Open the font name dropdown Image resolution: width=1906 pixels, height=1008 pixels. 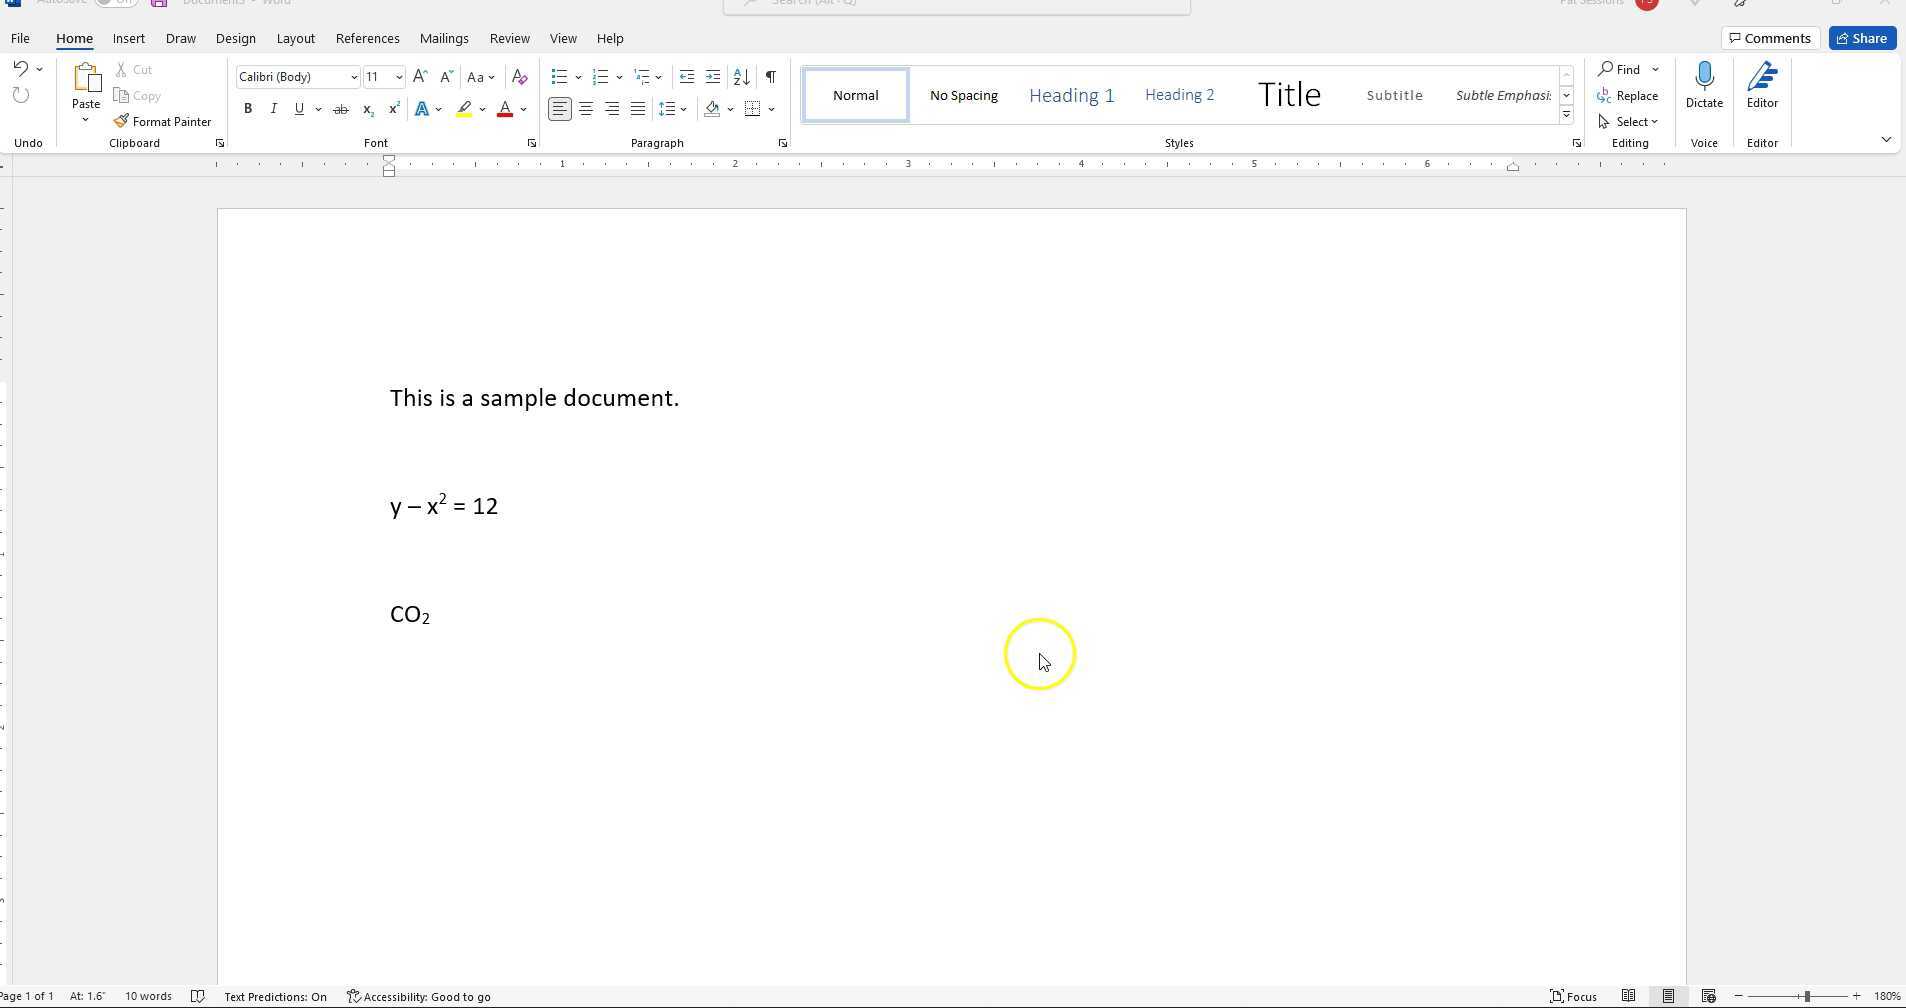click(x=353, y=77)
